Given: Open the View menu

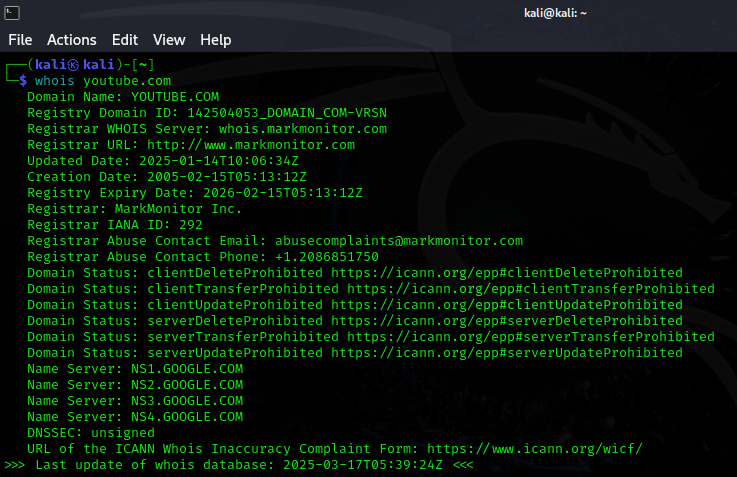Looking at the screenshot, I should pyautogui.click(x=169, y=40).
